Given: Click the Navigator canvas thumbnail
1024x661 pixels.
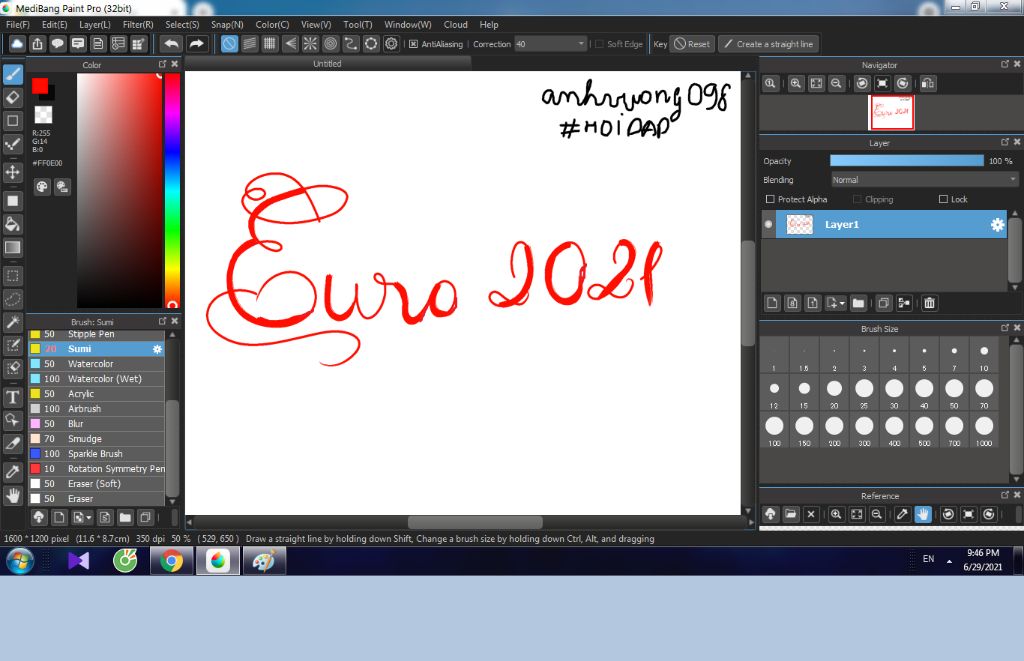Looking at the screenshot, I should [891, 112].
